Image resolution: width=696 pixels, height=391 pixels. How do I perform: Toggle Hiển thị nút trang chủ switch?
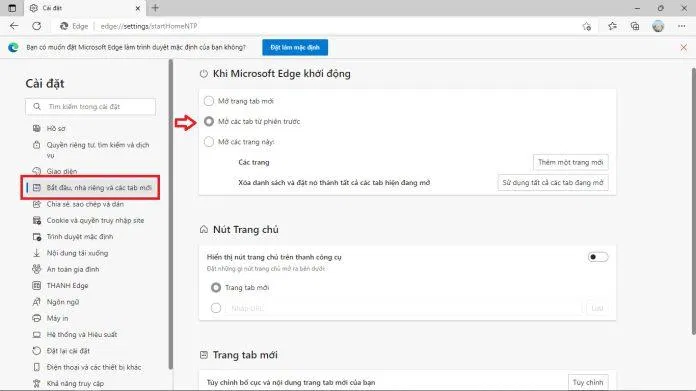click(597, 257)
